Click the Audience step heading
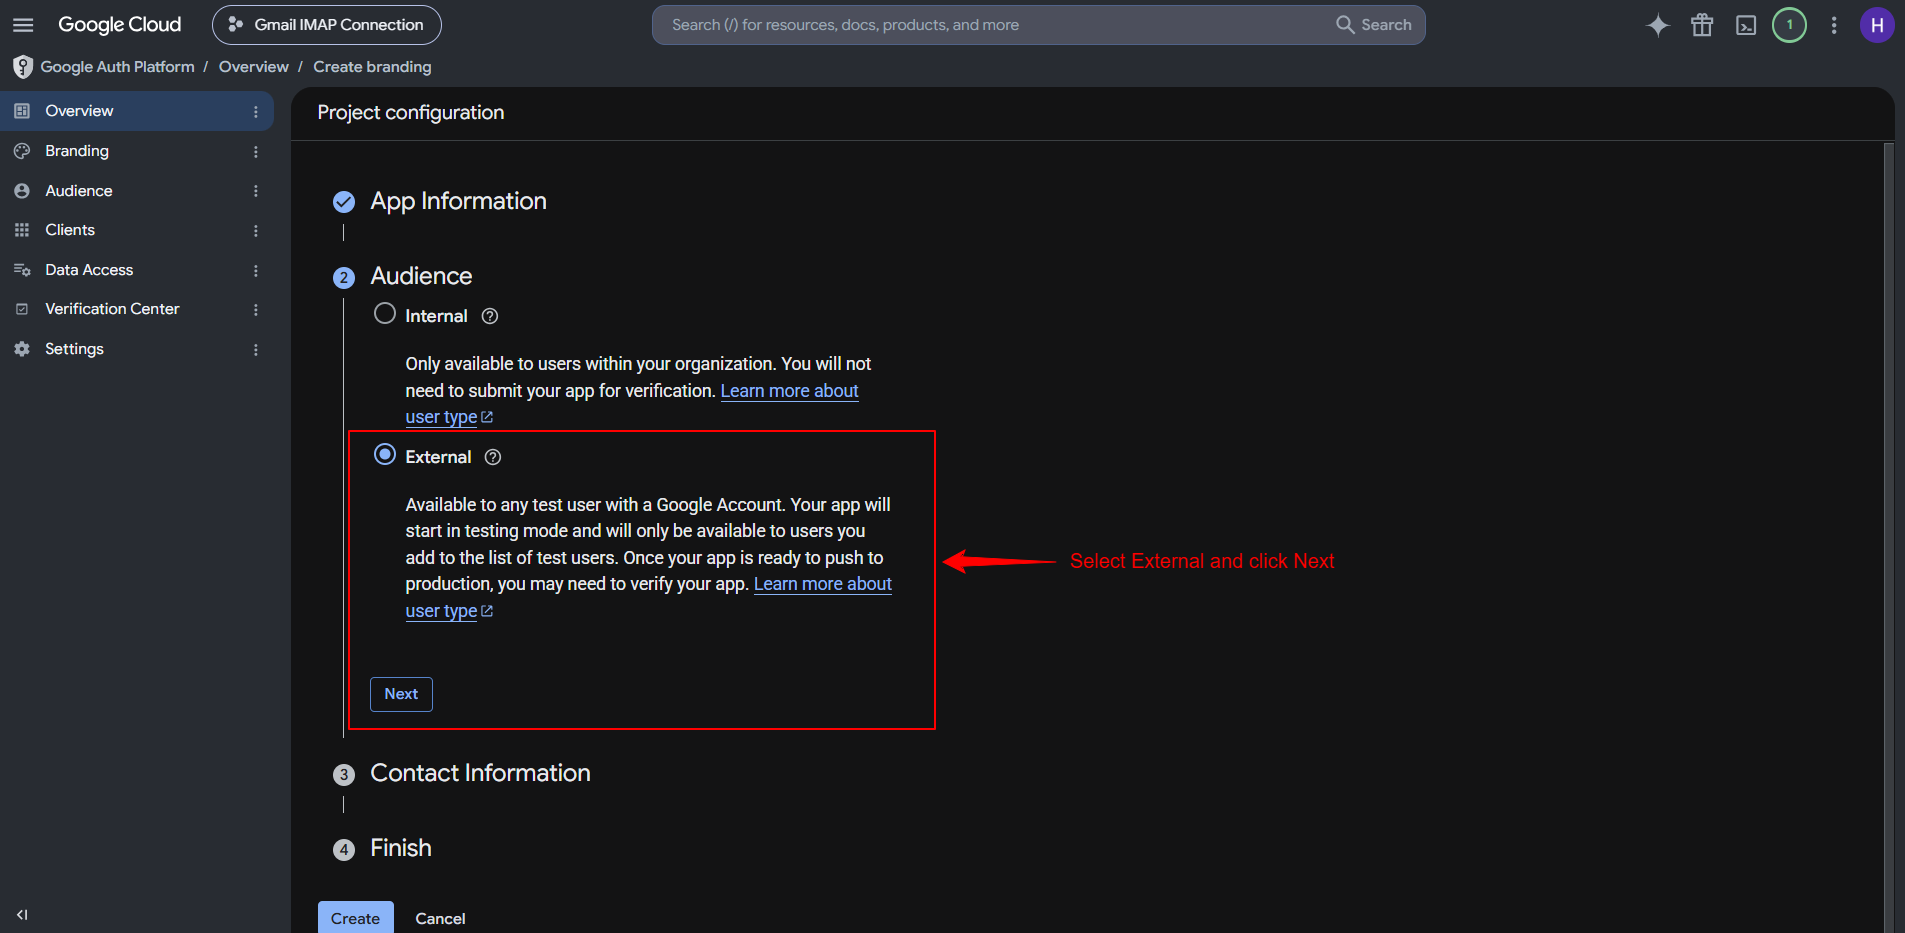 tap(421, 276)
